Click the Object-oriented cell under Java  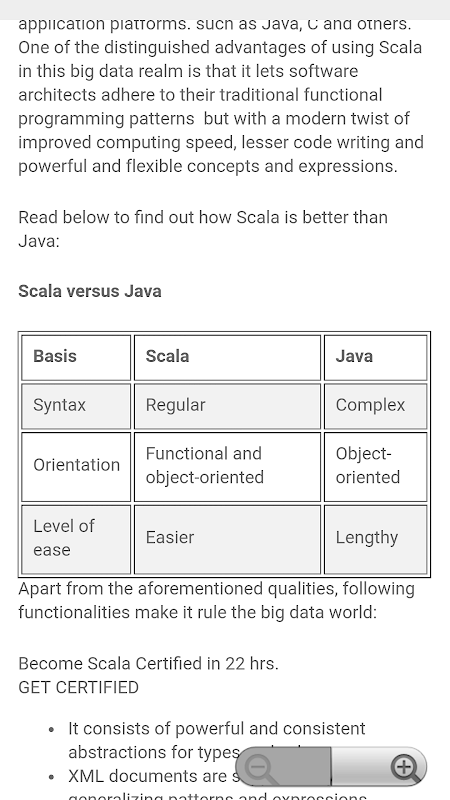(376, 466)
